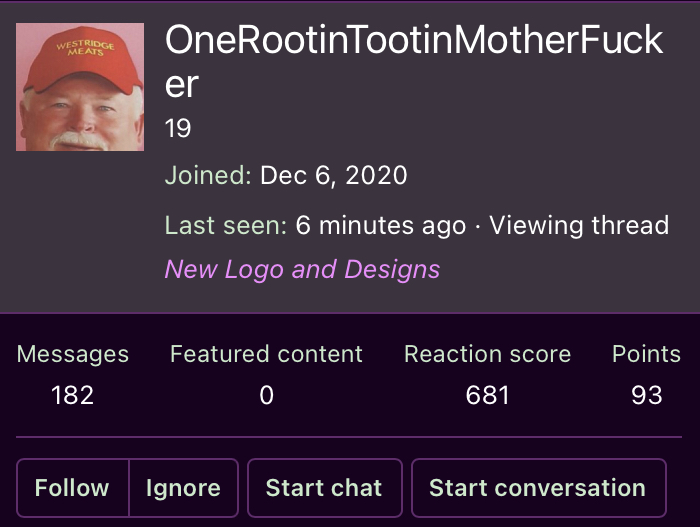
Task: Follow this user
Action: [73, 488]
